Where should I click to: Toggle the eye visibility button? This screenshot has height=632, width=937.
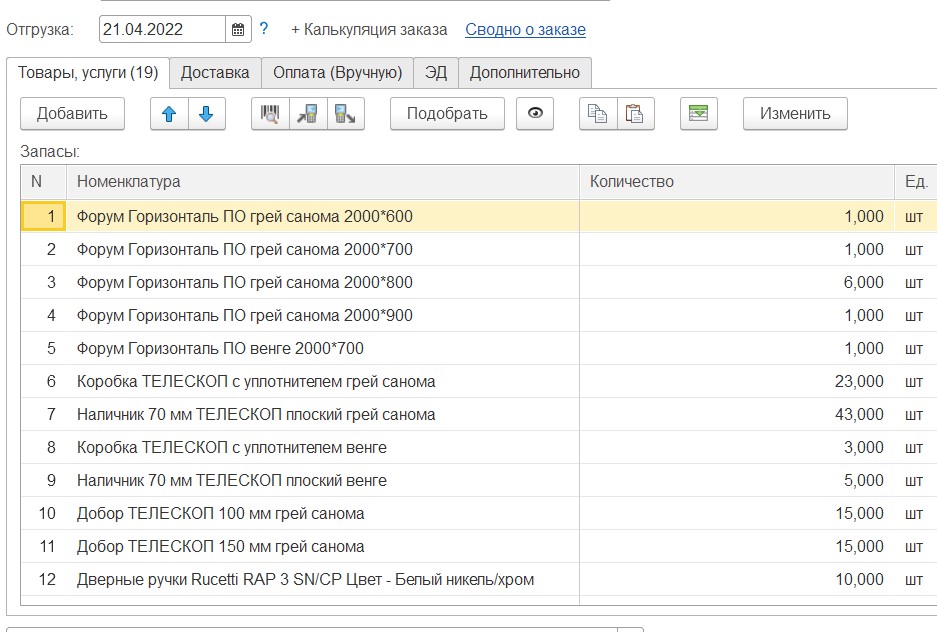[535, 114]
